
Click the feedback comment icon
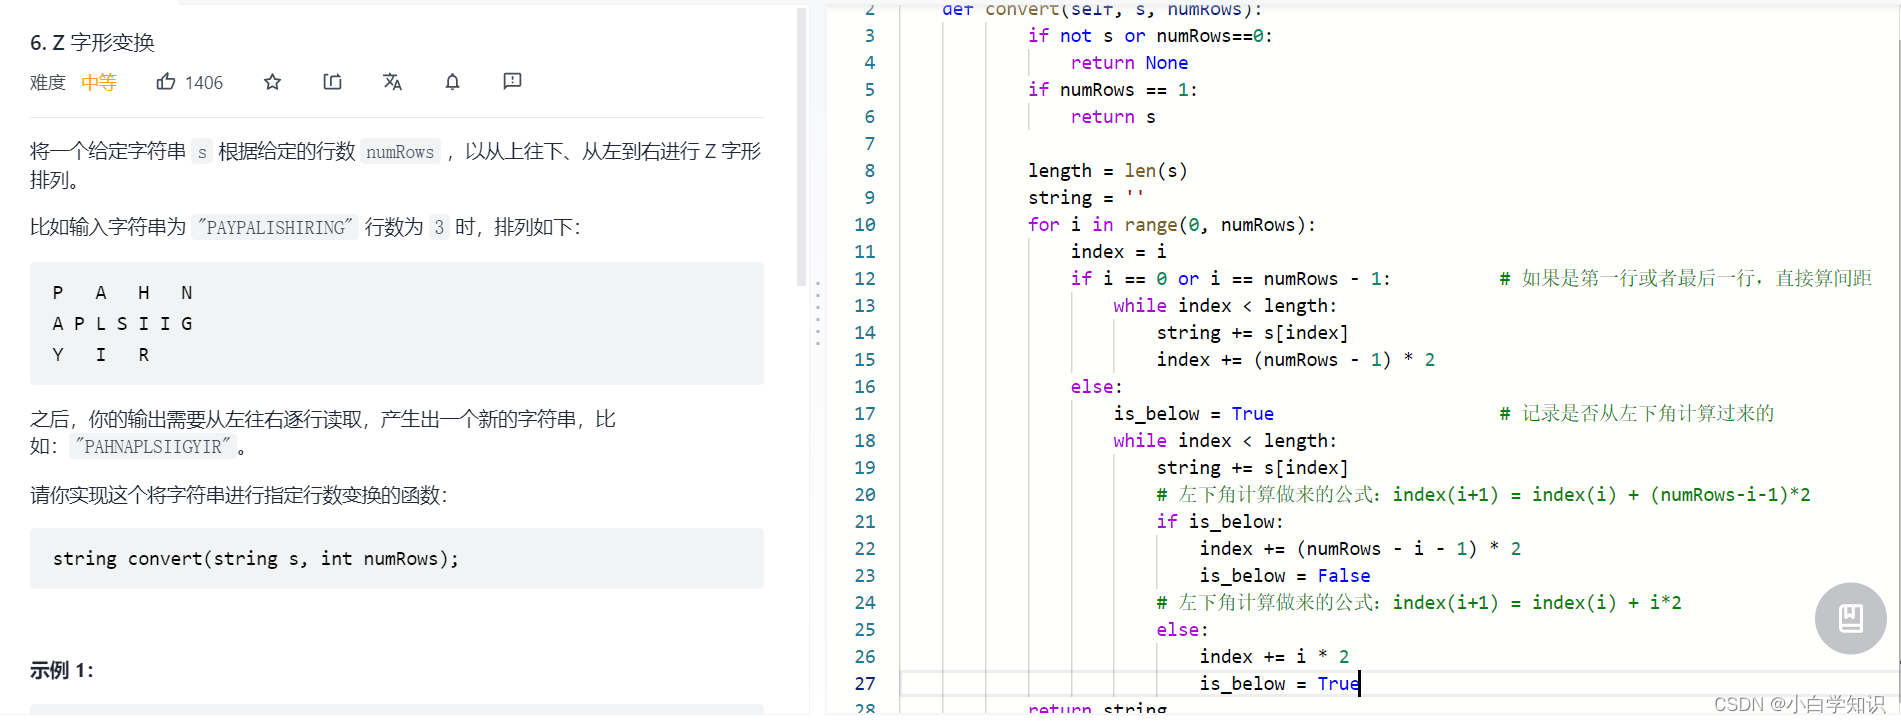(x=512, y=82)
